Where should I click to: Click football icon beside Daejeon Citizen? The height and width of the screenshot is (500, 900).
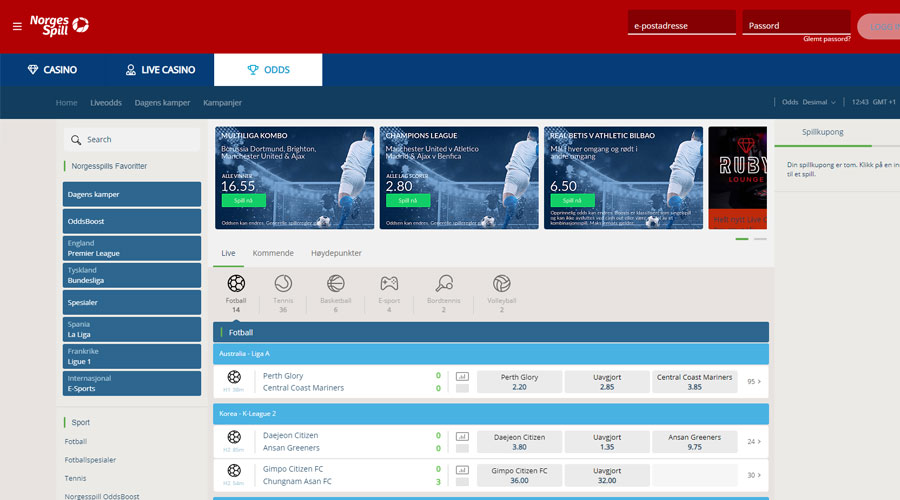point(234,437)
